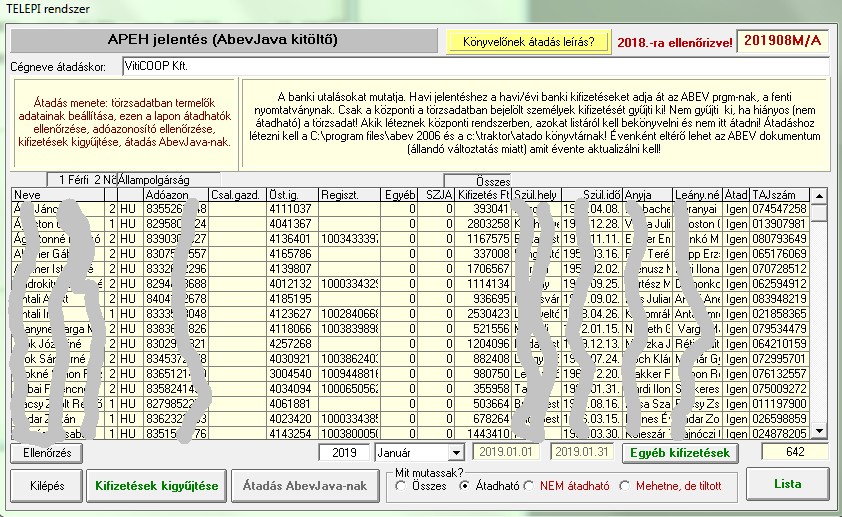The height and width of the screenshot is (517, 842).
Task: Click the Ellenőrzés button
Action: [x=47, y=453]
